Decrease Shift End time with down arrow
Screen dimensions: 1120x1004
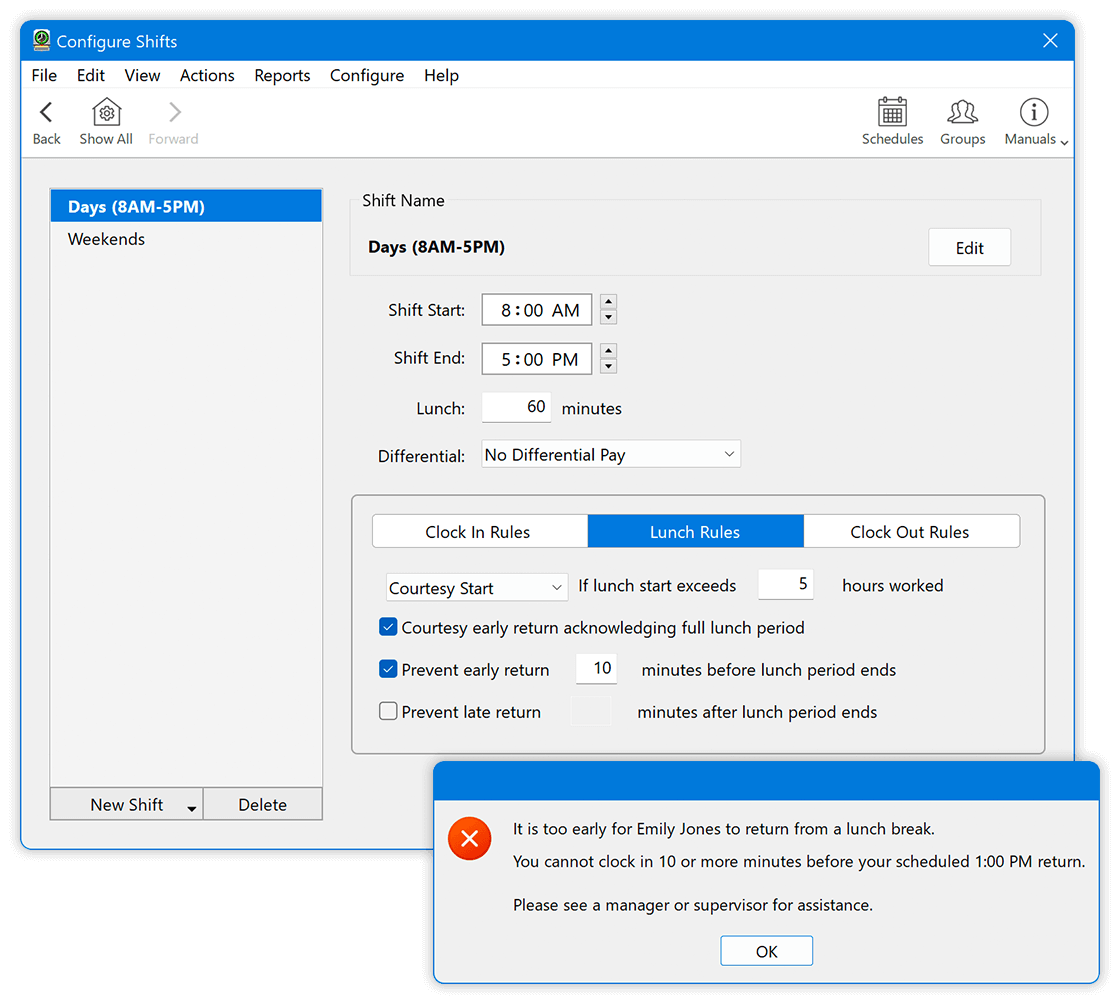click(609, 366)
